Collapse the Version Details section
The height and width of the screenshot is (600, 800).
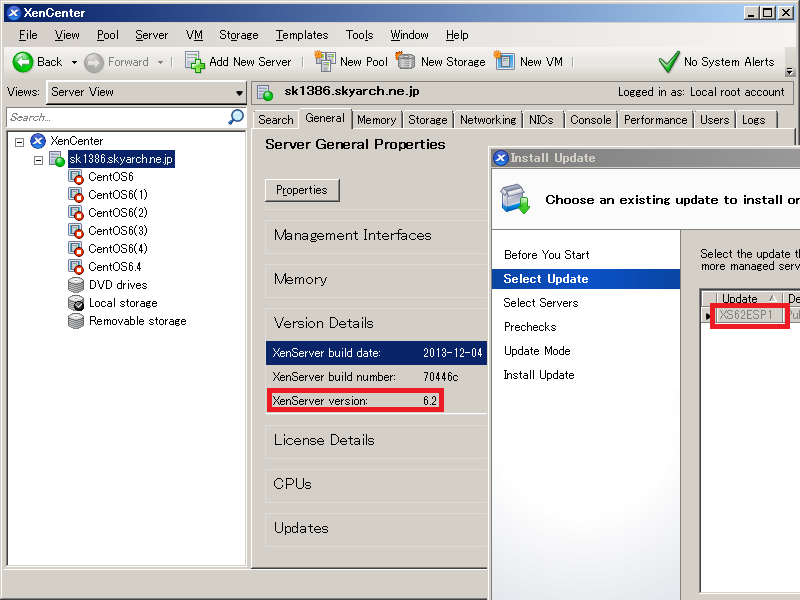tap(376, 323)
